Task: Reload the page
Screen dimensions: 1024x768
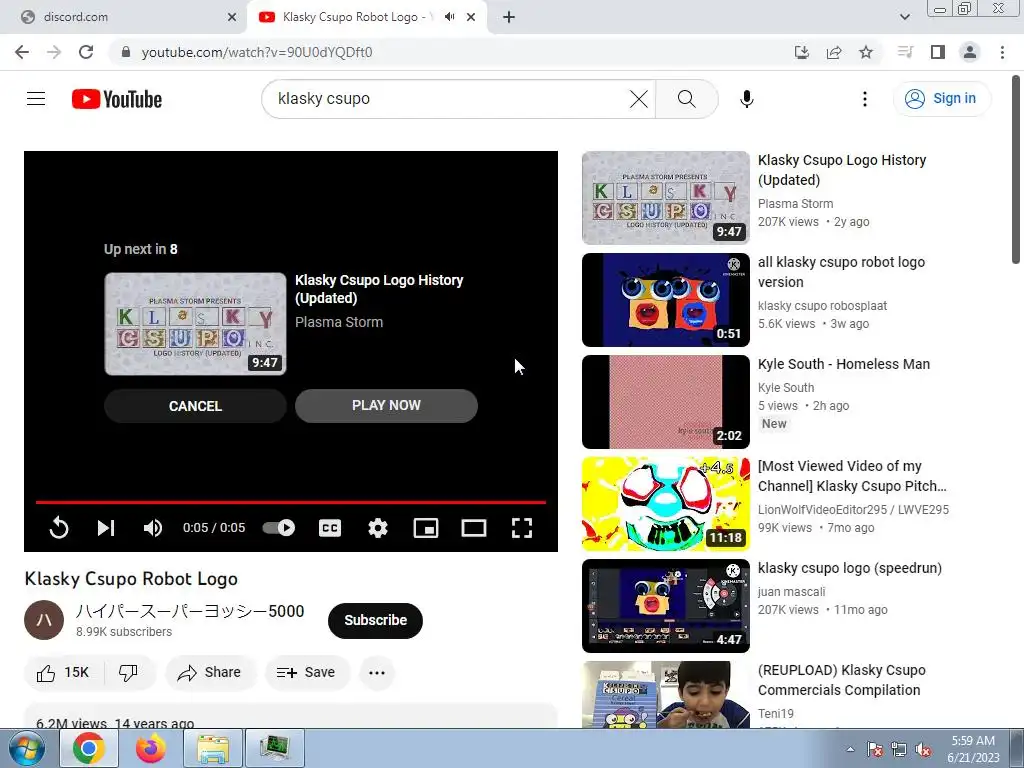Action: point(86,52)
